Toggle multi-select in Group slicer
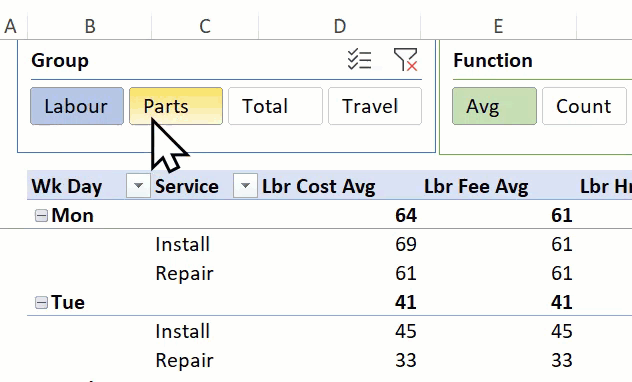 (359, 60)
